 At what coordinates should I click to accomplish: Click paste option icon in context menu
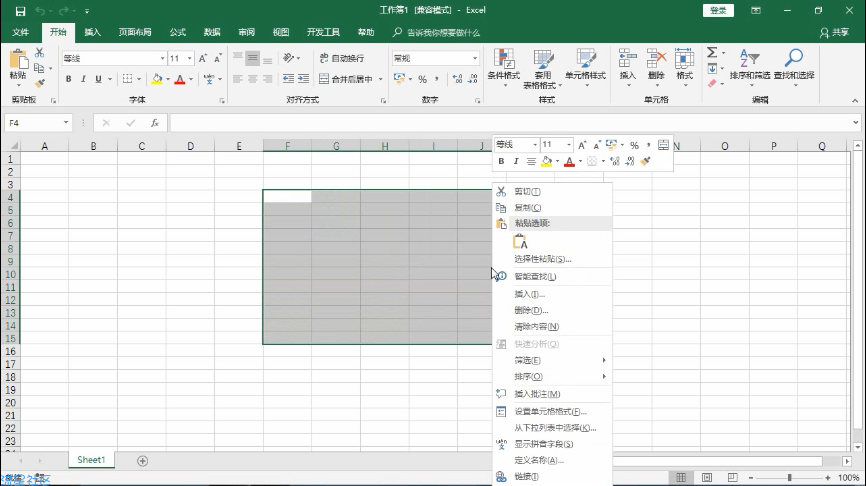(520, 241)
